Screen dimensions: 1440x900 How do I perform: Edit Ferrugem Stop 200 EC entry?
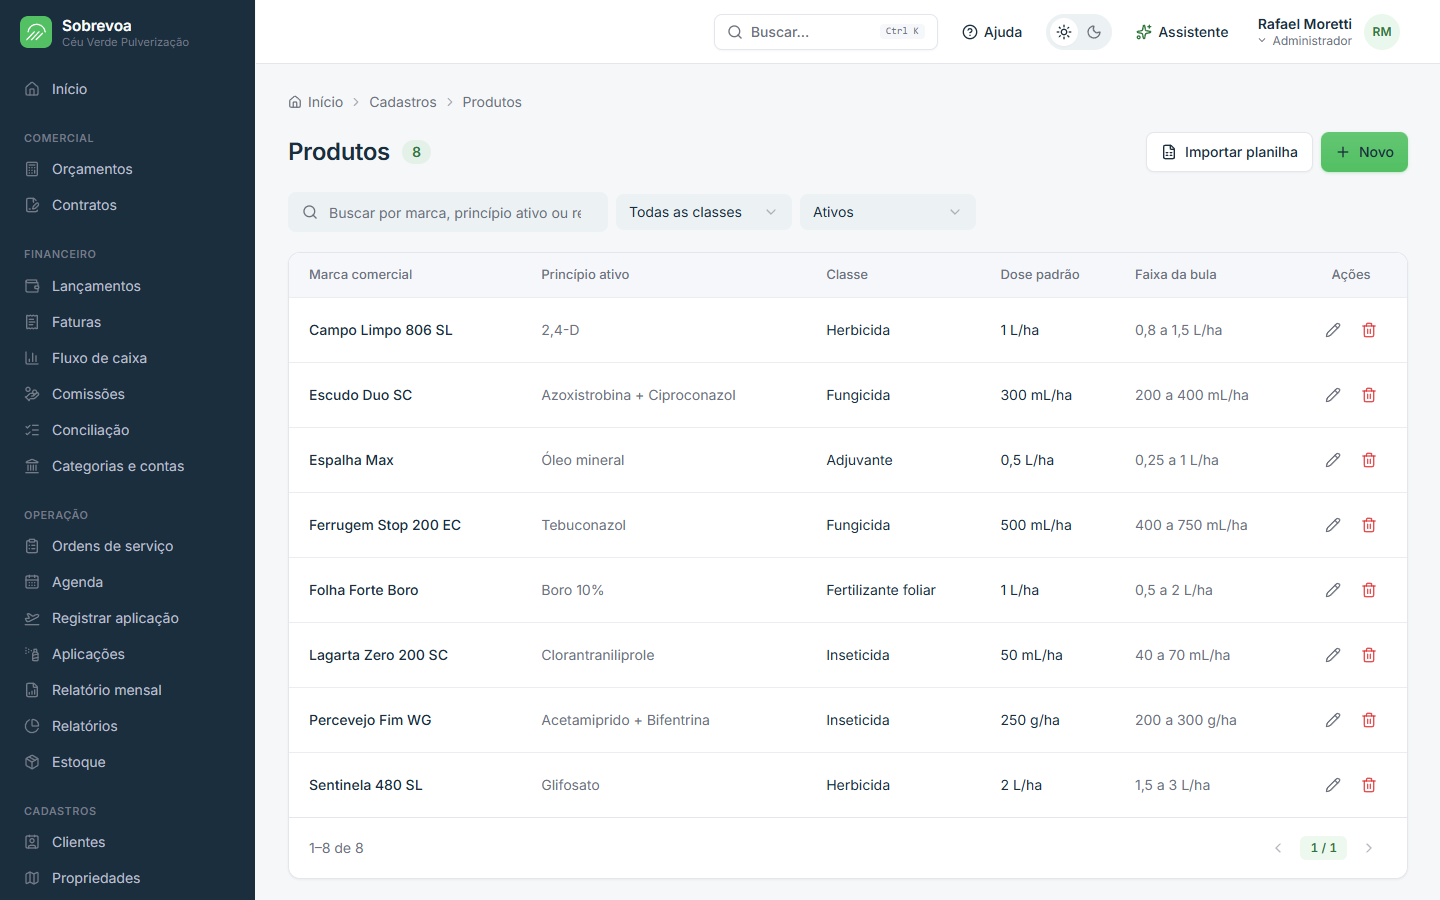tap(1333, 525)
